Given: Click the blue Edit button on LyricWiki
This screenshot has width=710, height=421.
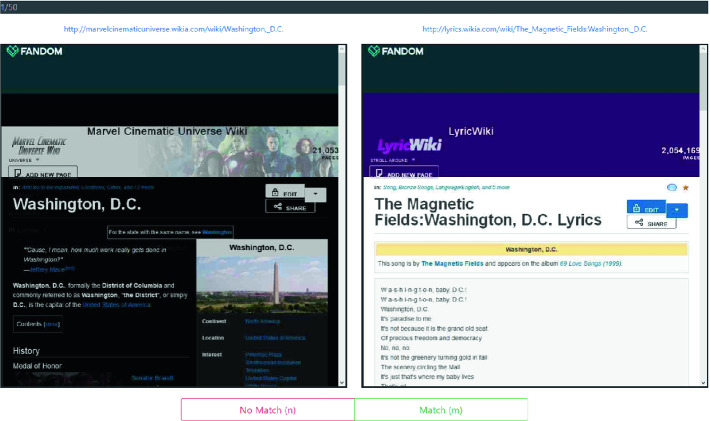Looking at the screenshot, I should 645,209.
